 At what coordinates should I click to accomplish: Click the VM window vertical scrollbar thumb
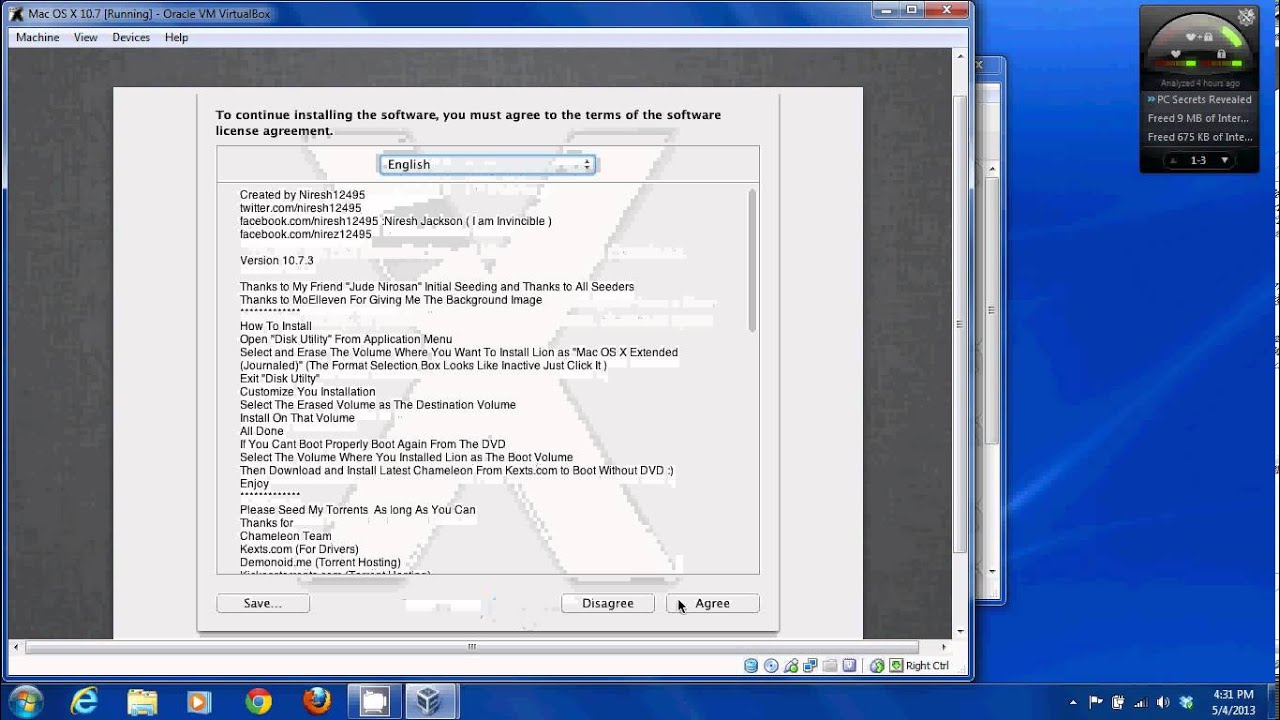click(x=960, y=323)
